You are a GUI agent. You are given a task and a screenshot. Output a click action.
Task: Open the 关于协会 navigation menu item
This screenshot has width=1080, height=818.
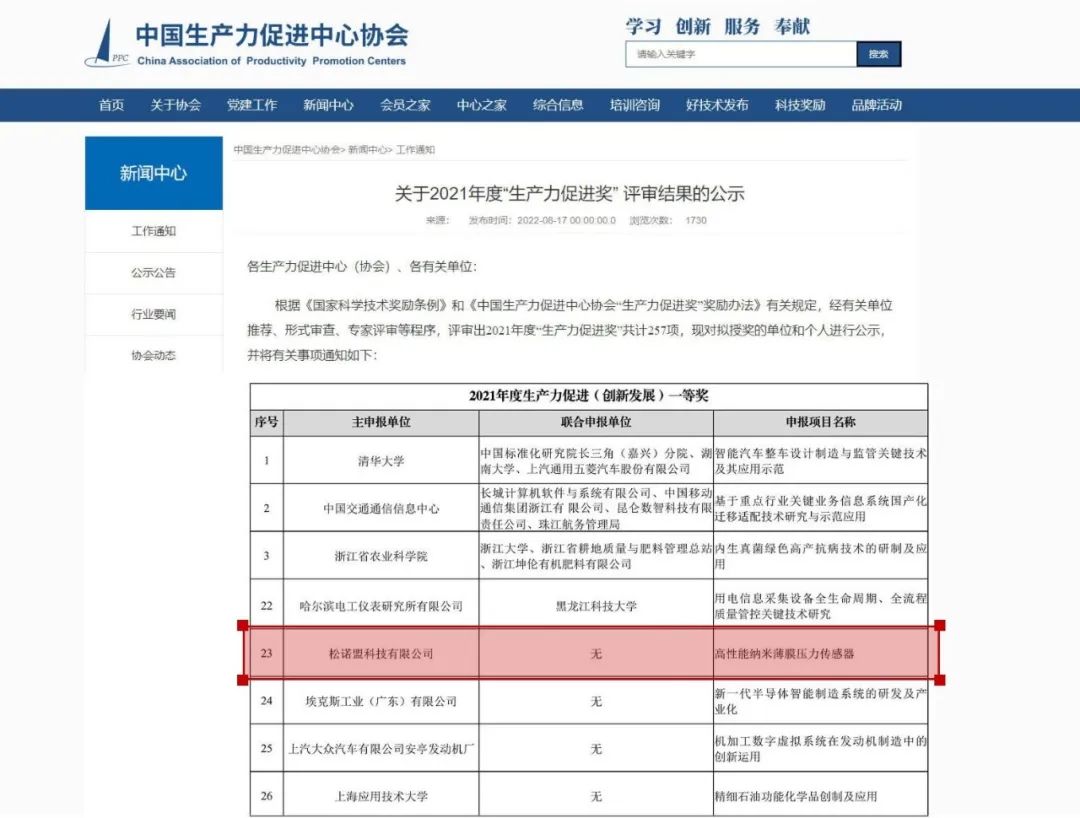pos(176,105)
